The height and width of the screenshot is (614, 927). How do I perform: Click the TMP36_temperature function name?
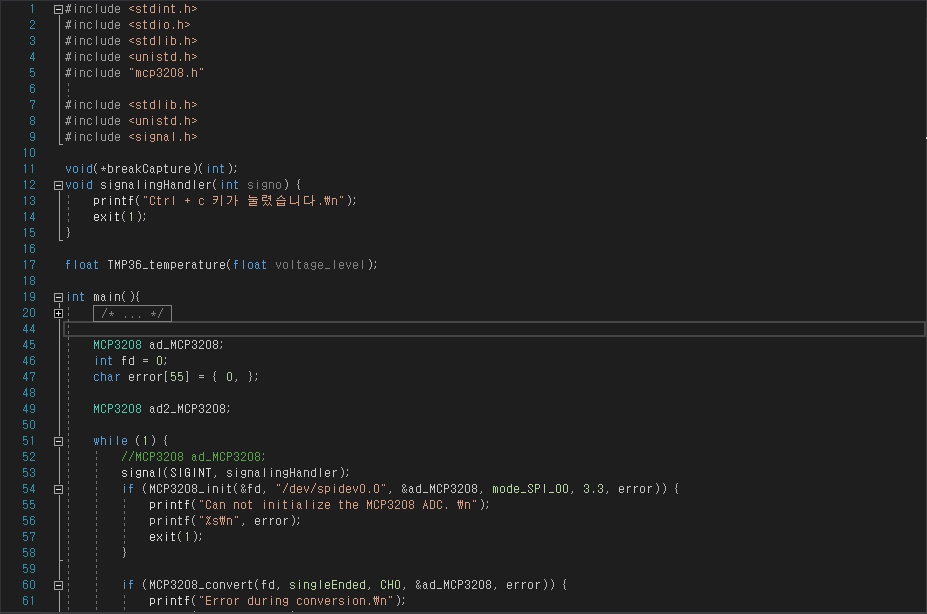coord(166,265)
